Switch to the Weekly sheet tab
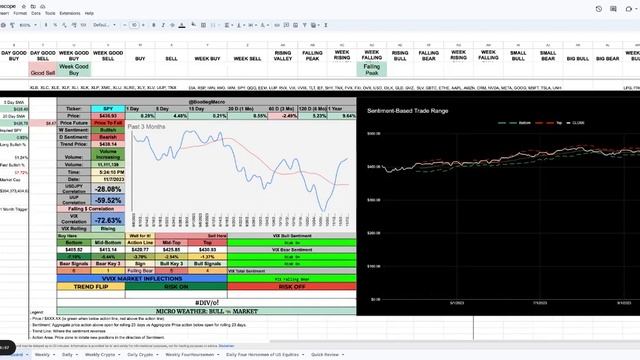This screenshot has width=640, height=360. [x=44, y=355]
